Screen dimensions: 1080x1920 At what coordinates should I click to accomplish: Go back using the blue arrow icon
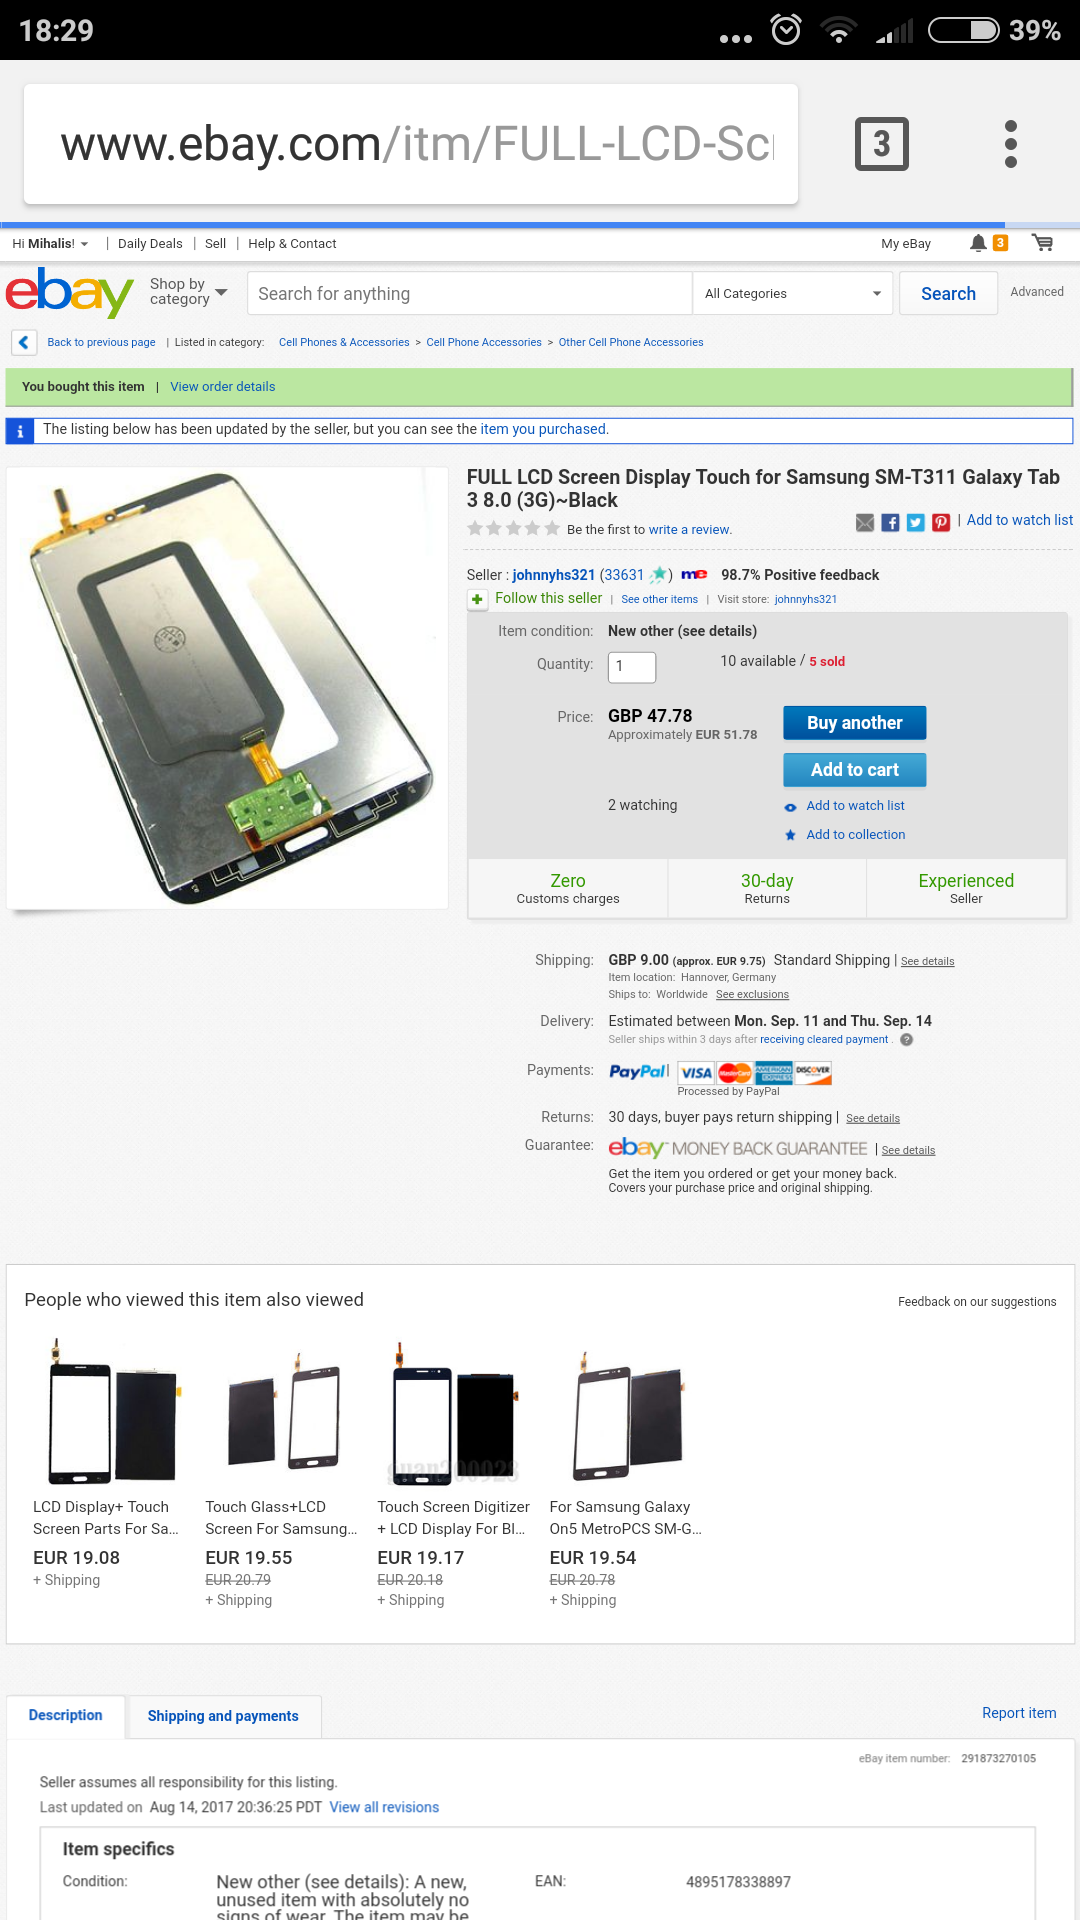pyautogui.click(x=24, y=342)
